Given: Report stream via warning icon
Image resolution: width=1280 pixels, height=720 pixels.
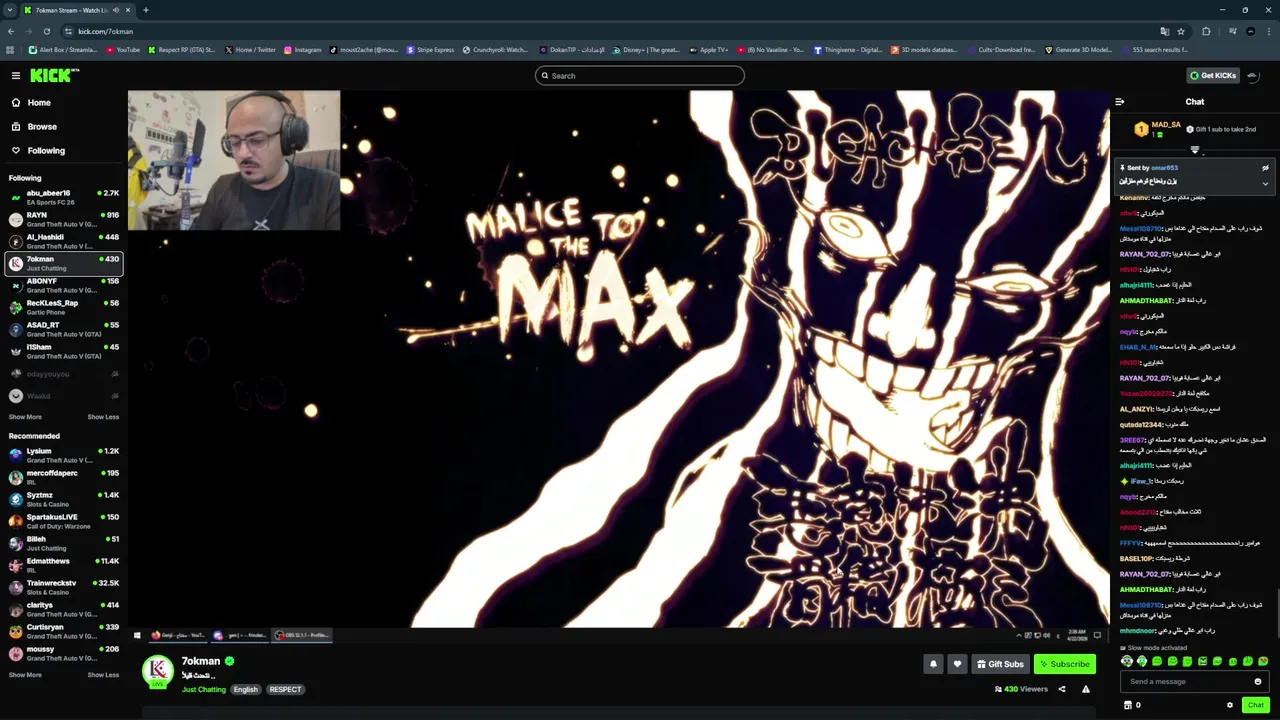Looking at the screenshot, I should [1085, 689].
